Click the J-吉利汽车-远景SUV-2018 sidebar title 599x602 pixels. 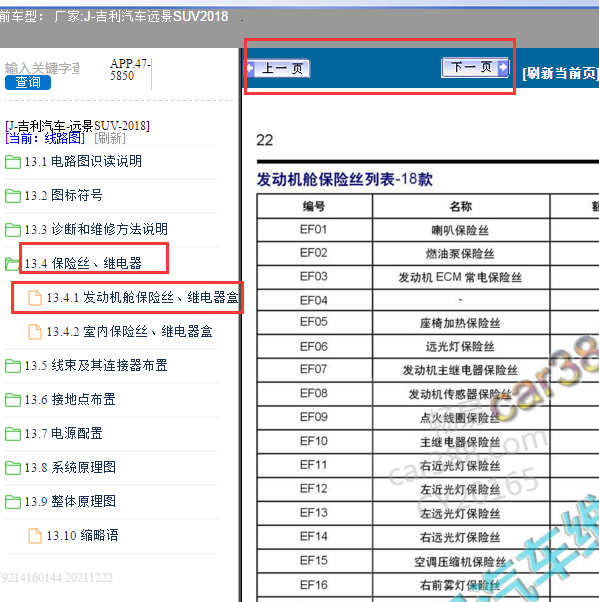(77, 126)
